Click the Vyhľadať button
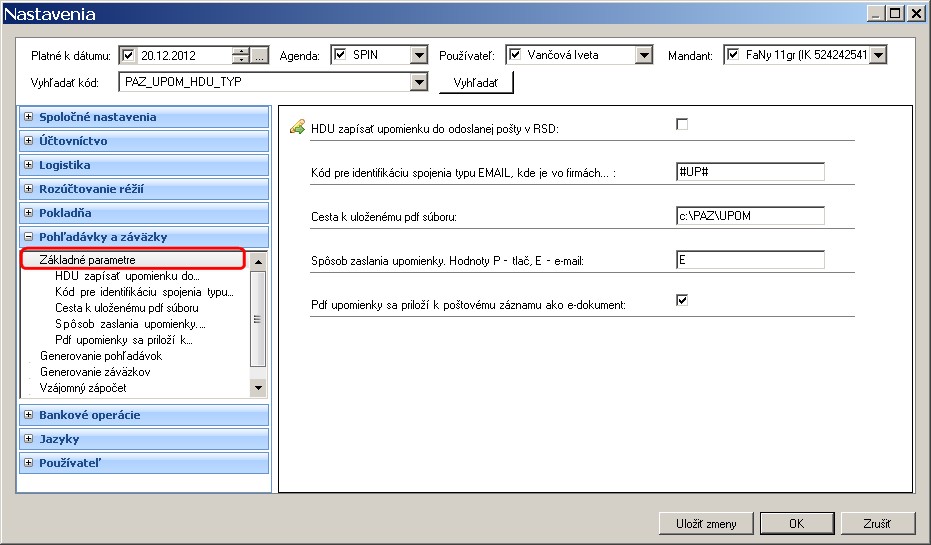The image size is (931, 545). [x=476, y=83]
